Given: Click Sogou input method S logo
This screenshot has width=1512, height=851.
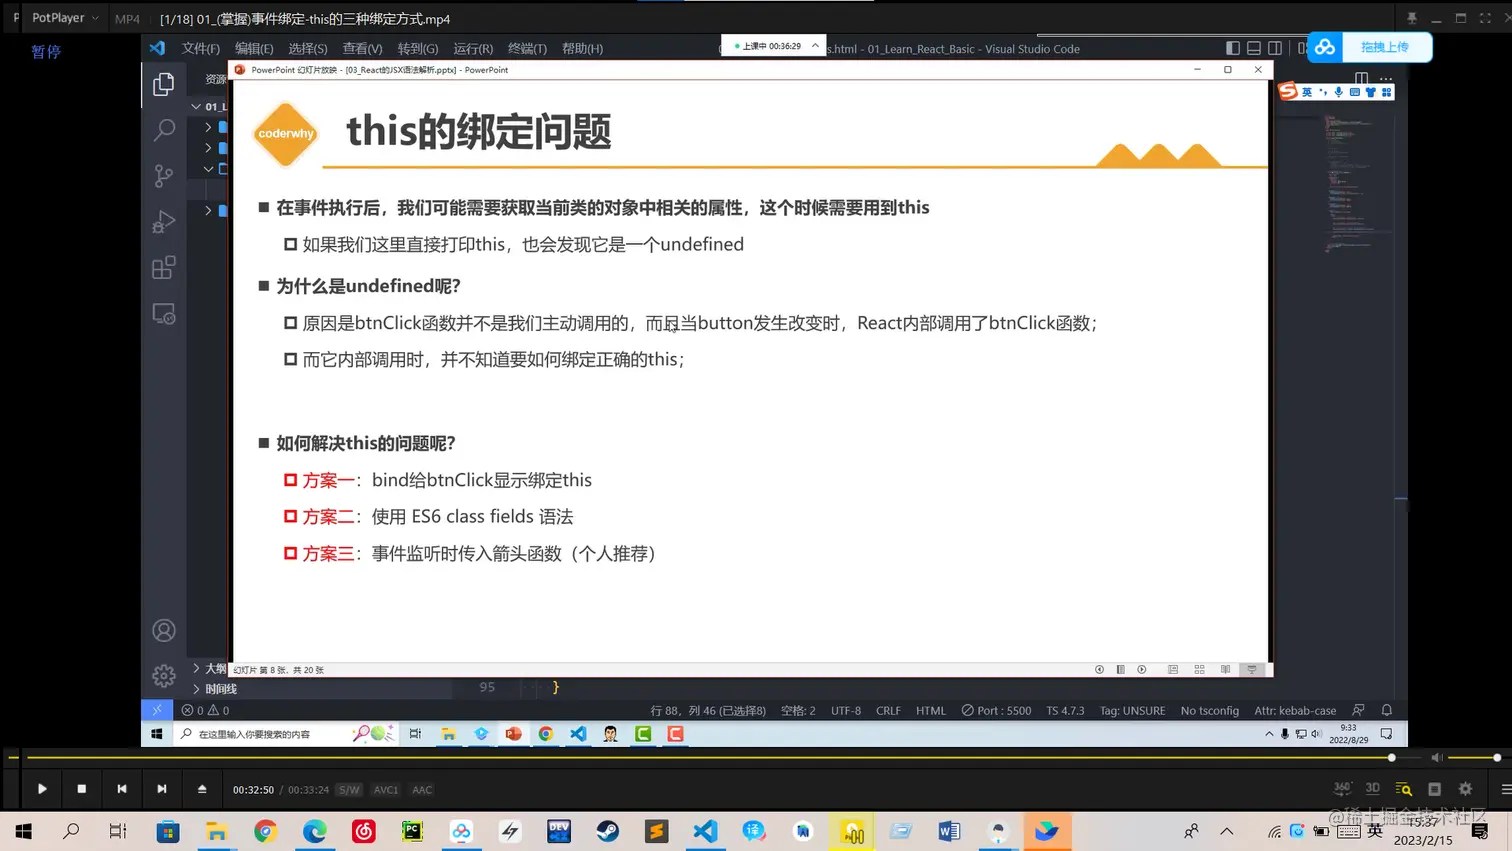Looking at the screenshot, I should tap(1288, 92).
